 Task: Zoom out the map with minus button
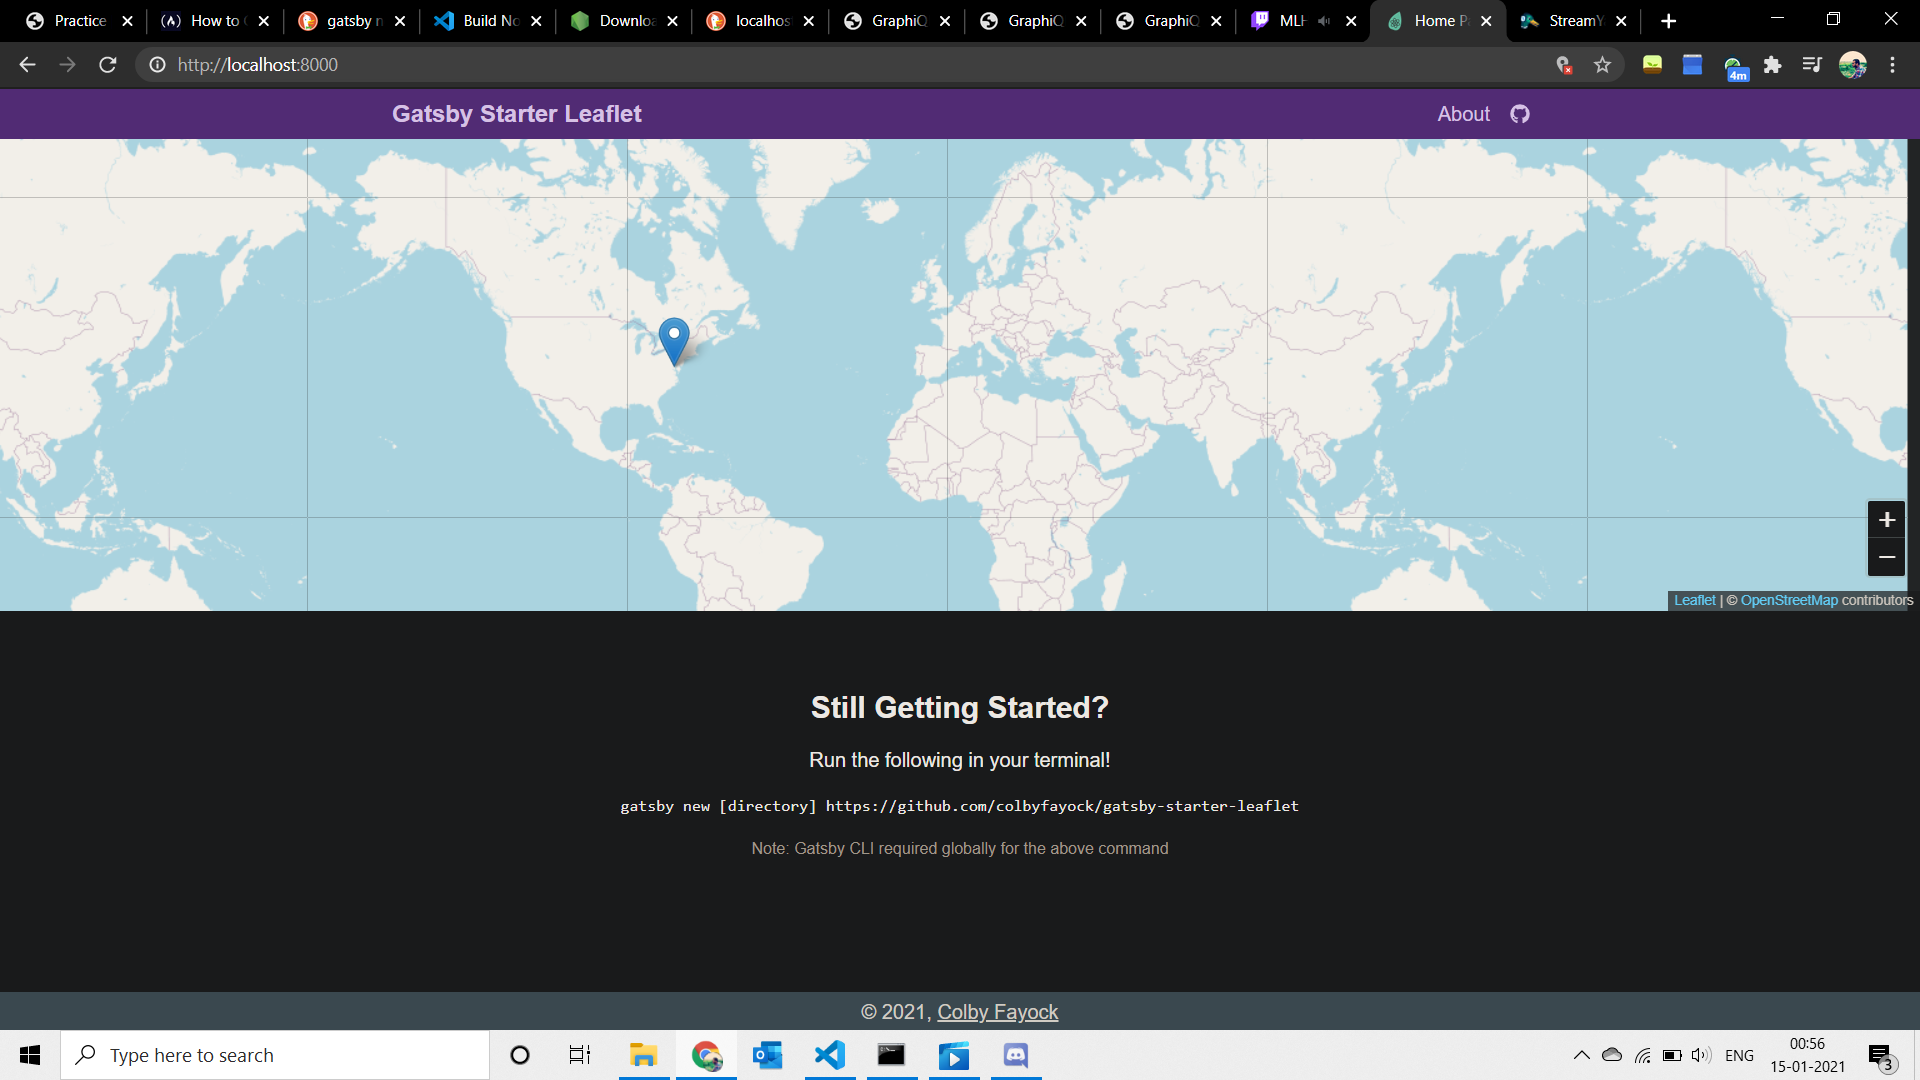[x=1886, y=557]
